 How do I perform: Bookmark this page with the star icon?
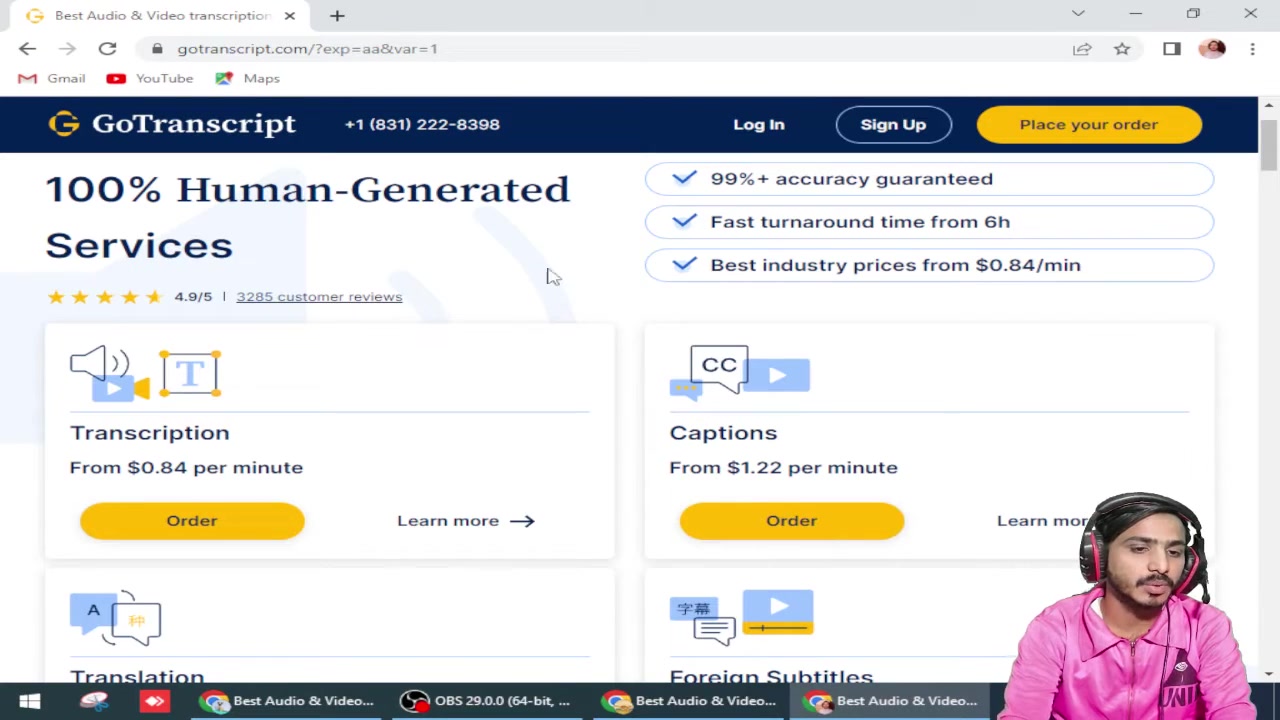pyautogui.click(x=1122, y=48)
